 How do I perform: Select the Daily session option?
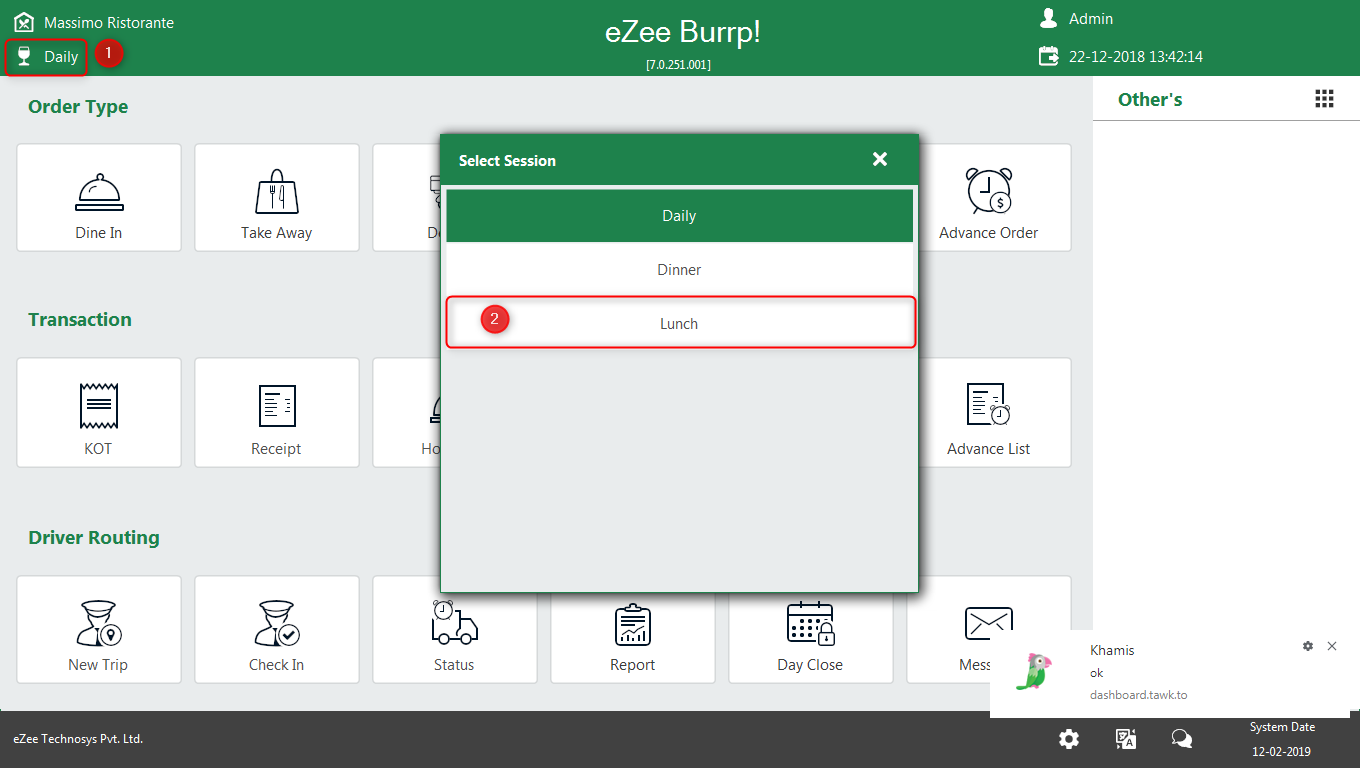pos(679,215)
